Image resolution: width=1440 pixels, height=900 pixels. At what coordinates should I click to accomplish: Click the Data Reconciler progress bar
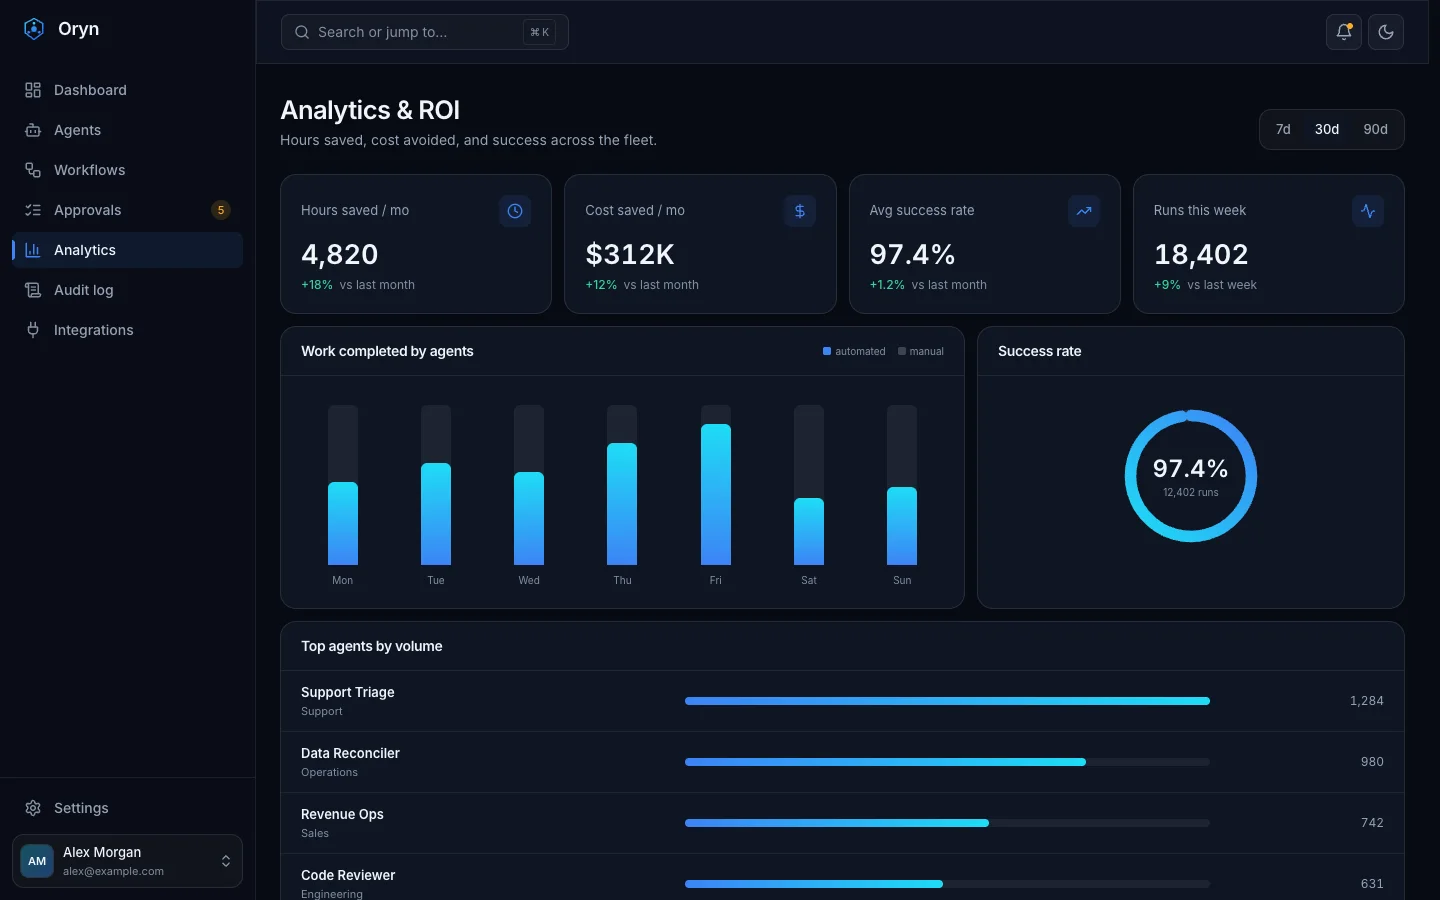click(x=947, y=762)
